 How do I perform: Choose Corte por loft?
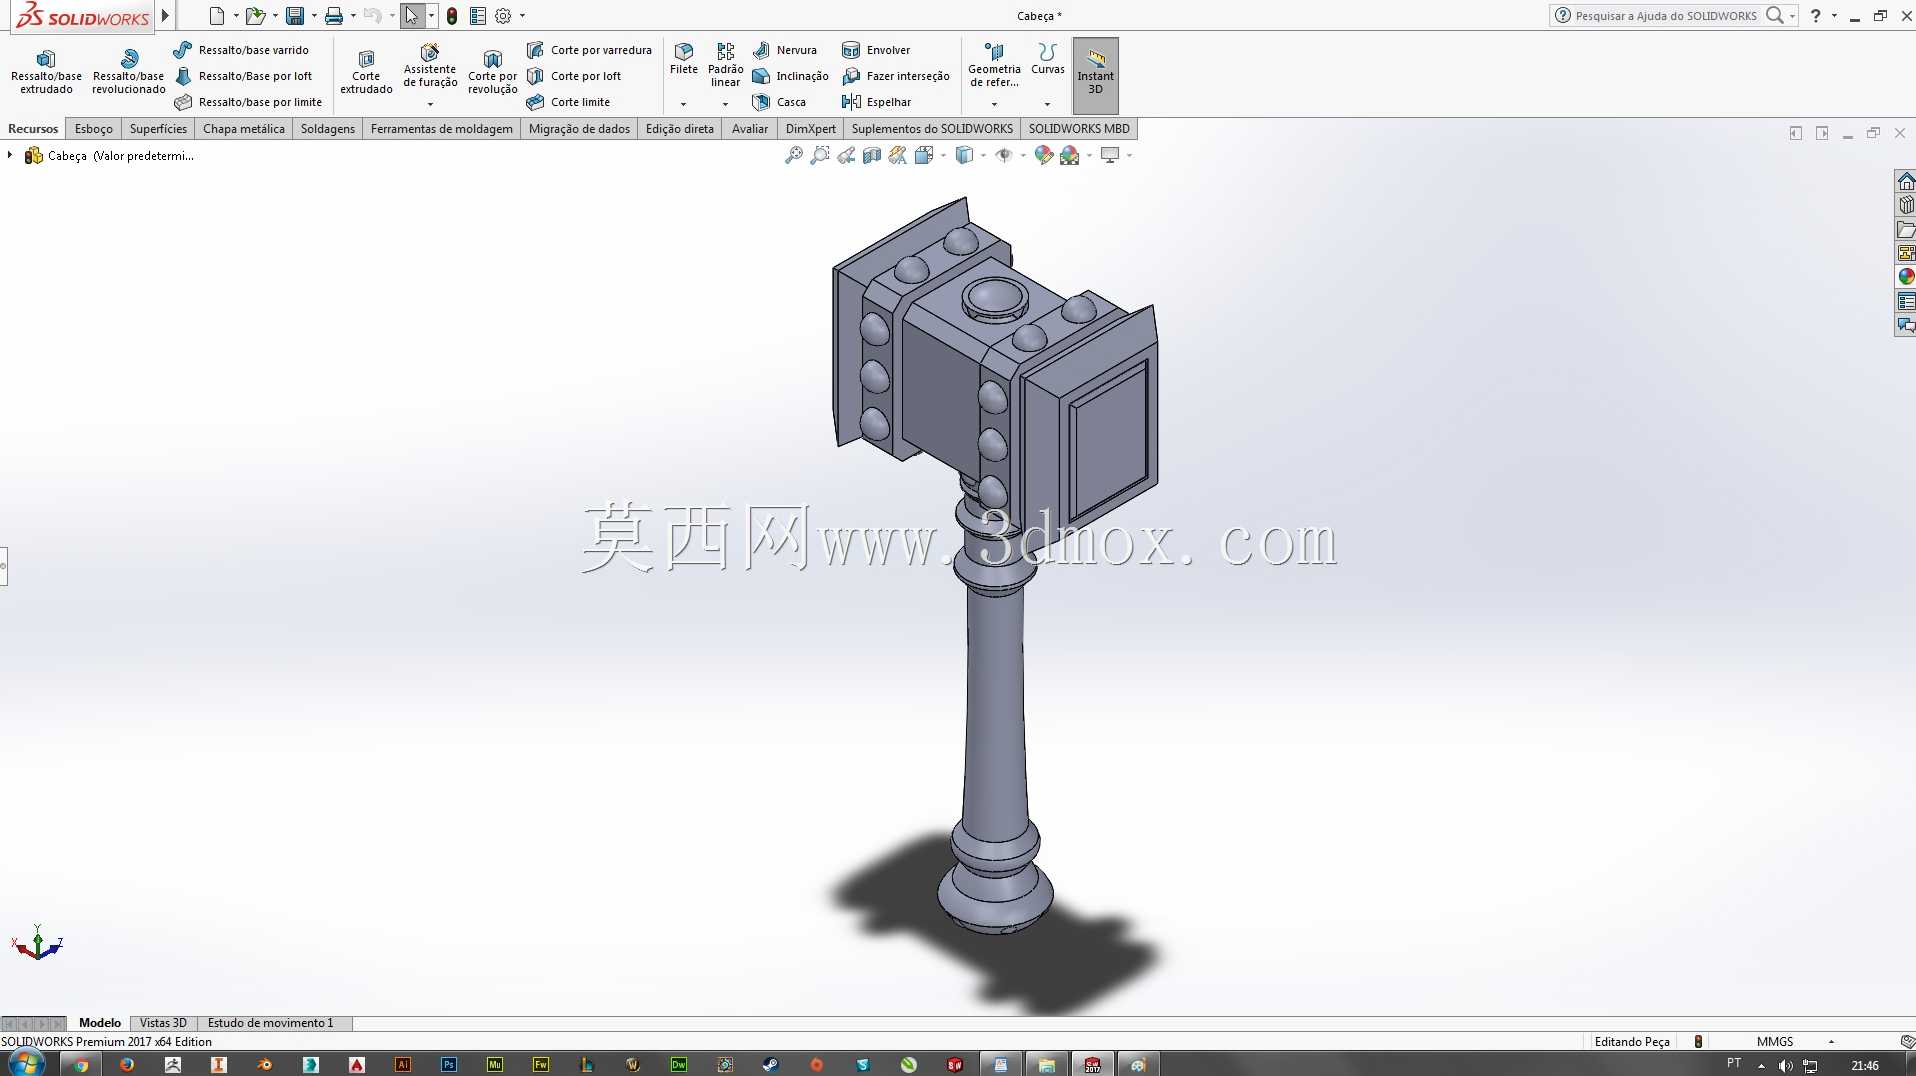click(x=574, y=76)
